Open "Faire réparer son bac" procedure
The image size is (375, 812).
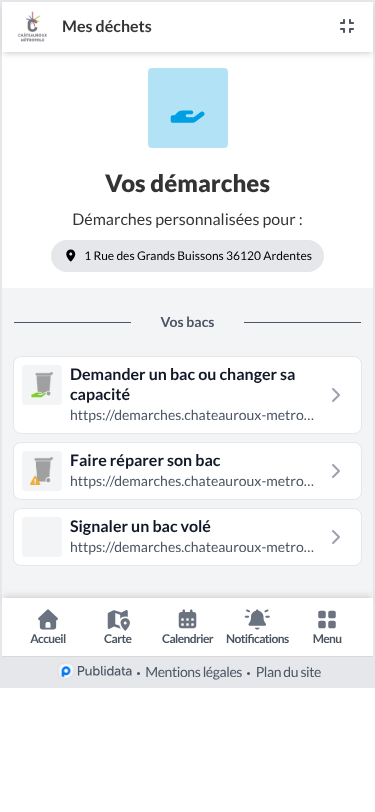point(188,471)
